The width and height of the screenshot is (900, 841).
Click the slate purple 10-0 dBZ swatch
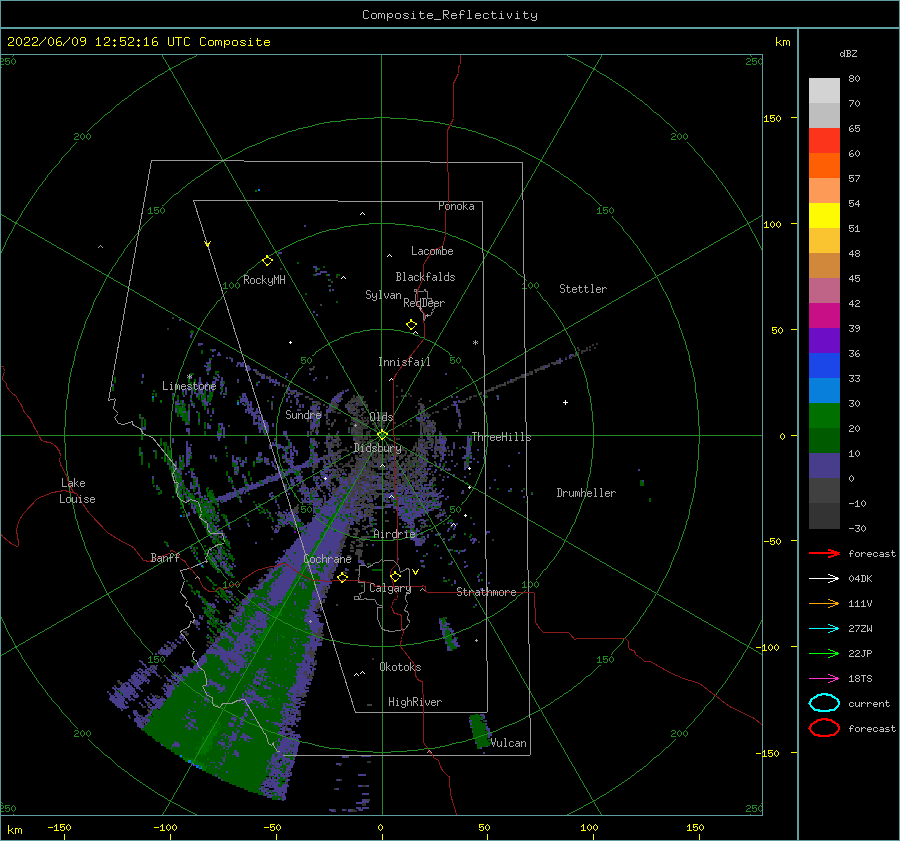pos(824,466)
